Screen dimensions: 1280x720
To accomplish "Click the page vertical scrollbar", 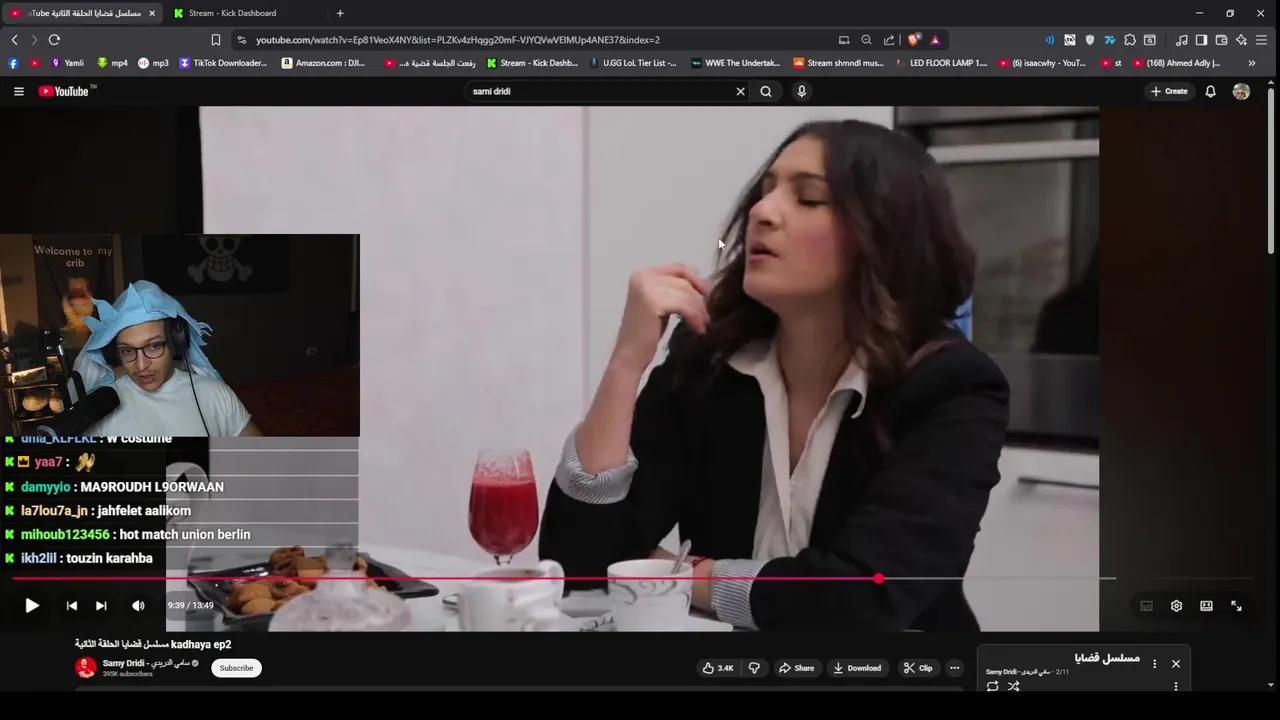I will coord(1271,170).
